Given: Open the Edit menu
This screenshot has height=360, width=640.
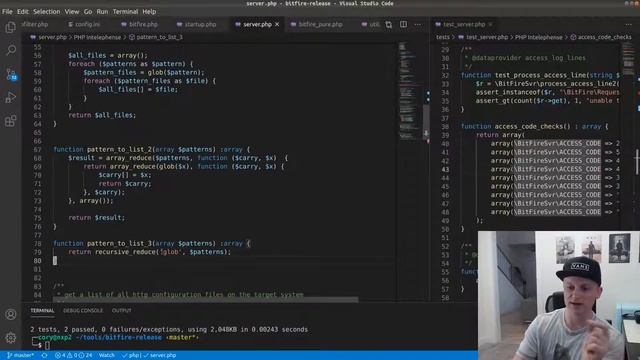Looking at the screenshot, I should [22, 11].
